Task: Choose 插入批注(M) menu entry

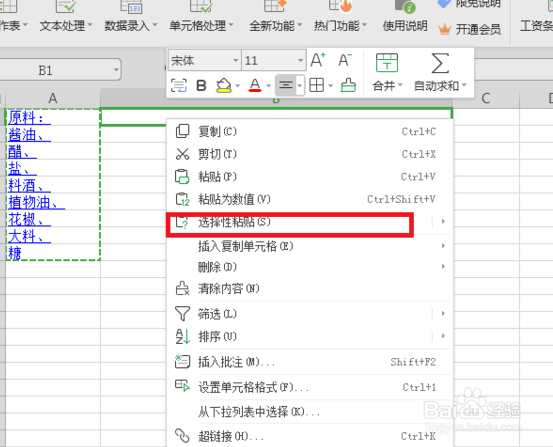Action: 310,362
